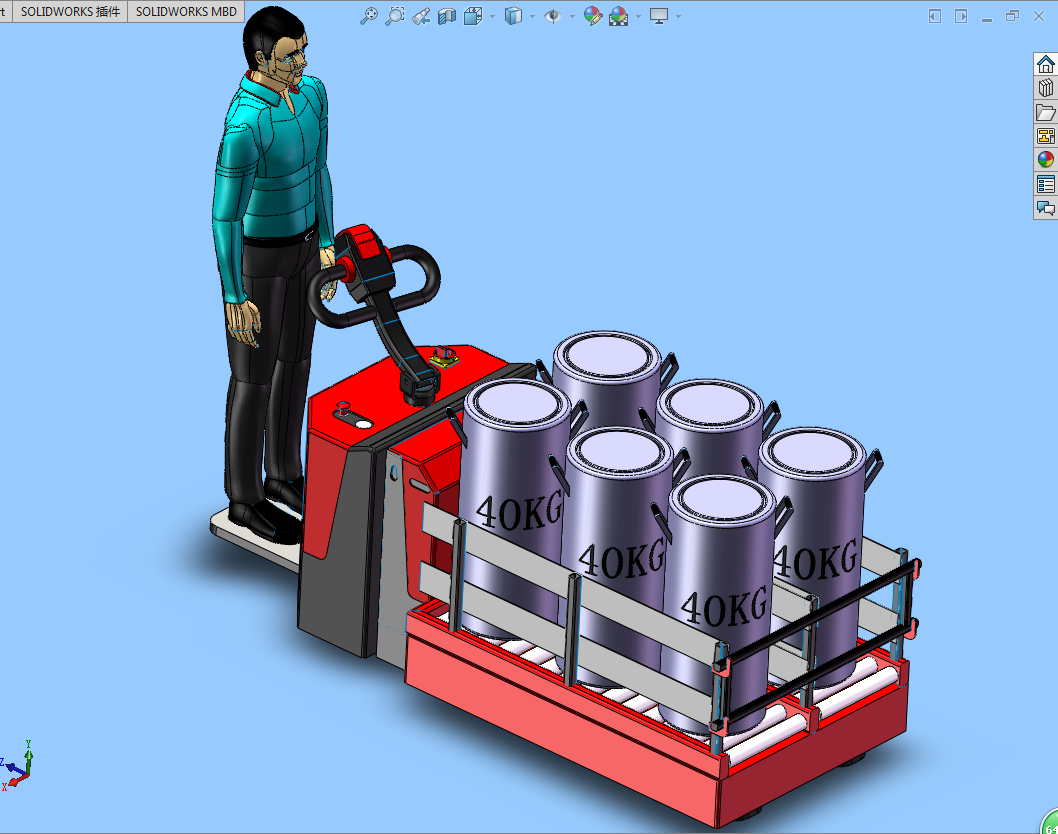The width and height of the screenshot is (1058, 834).
Task: Open the View Settings dropdown arrow
Action: (678, 16)
